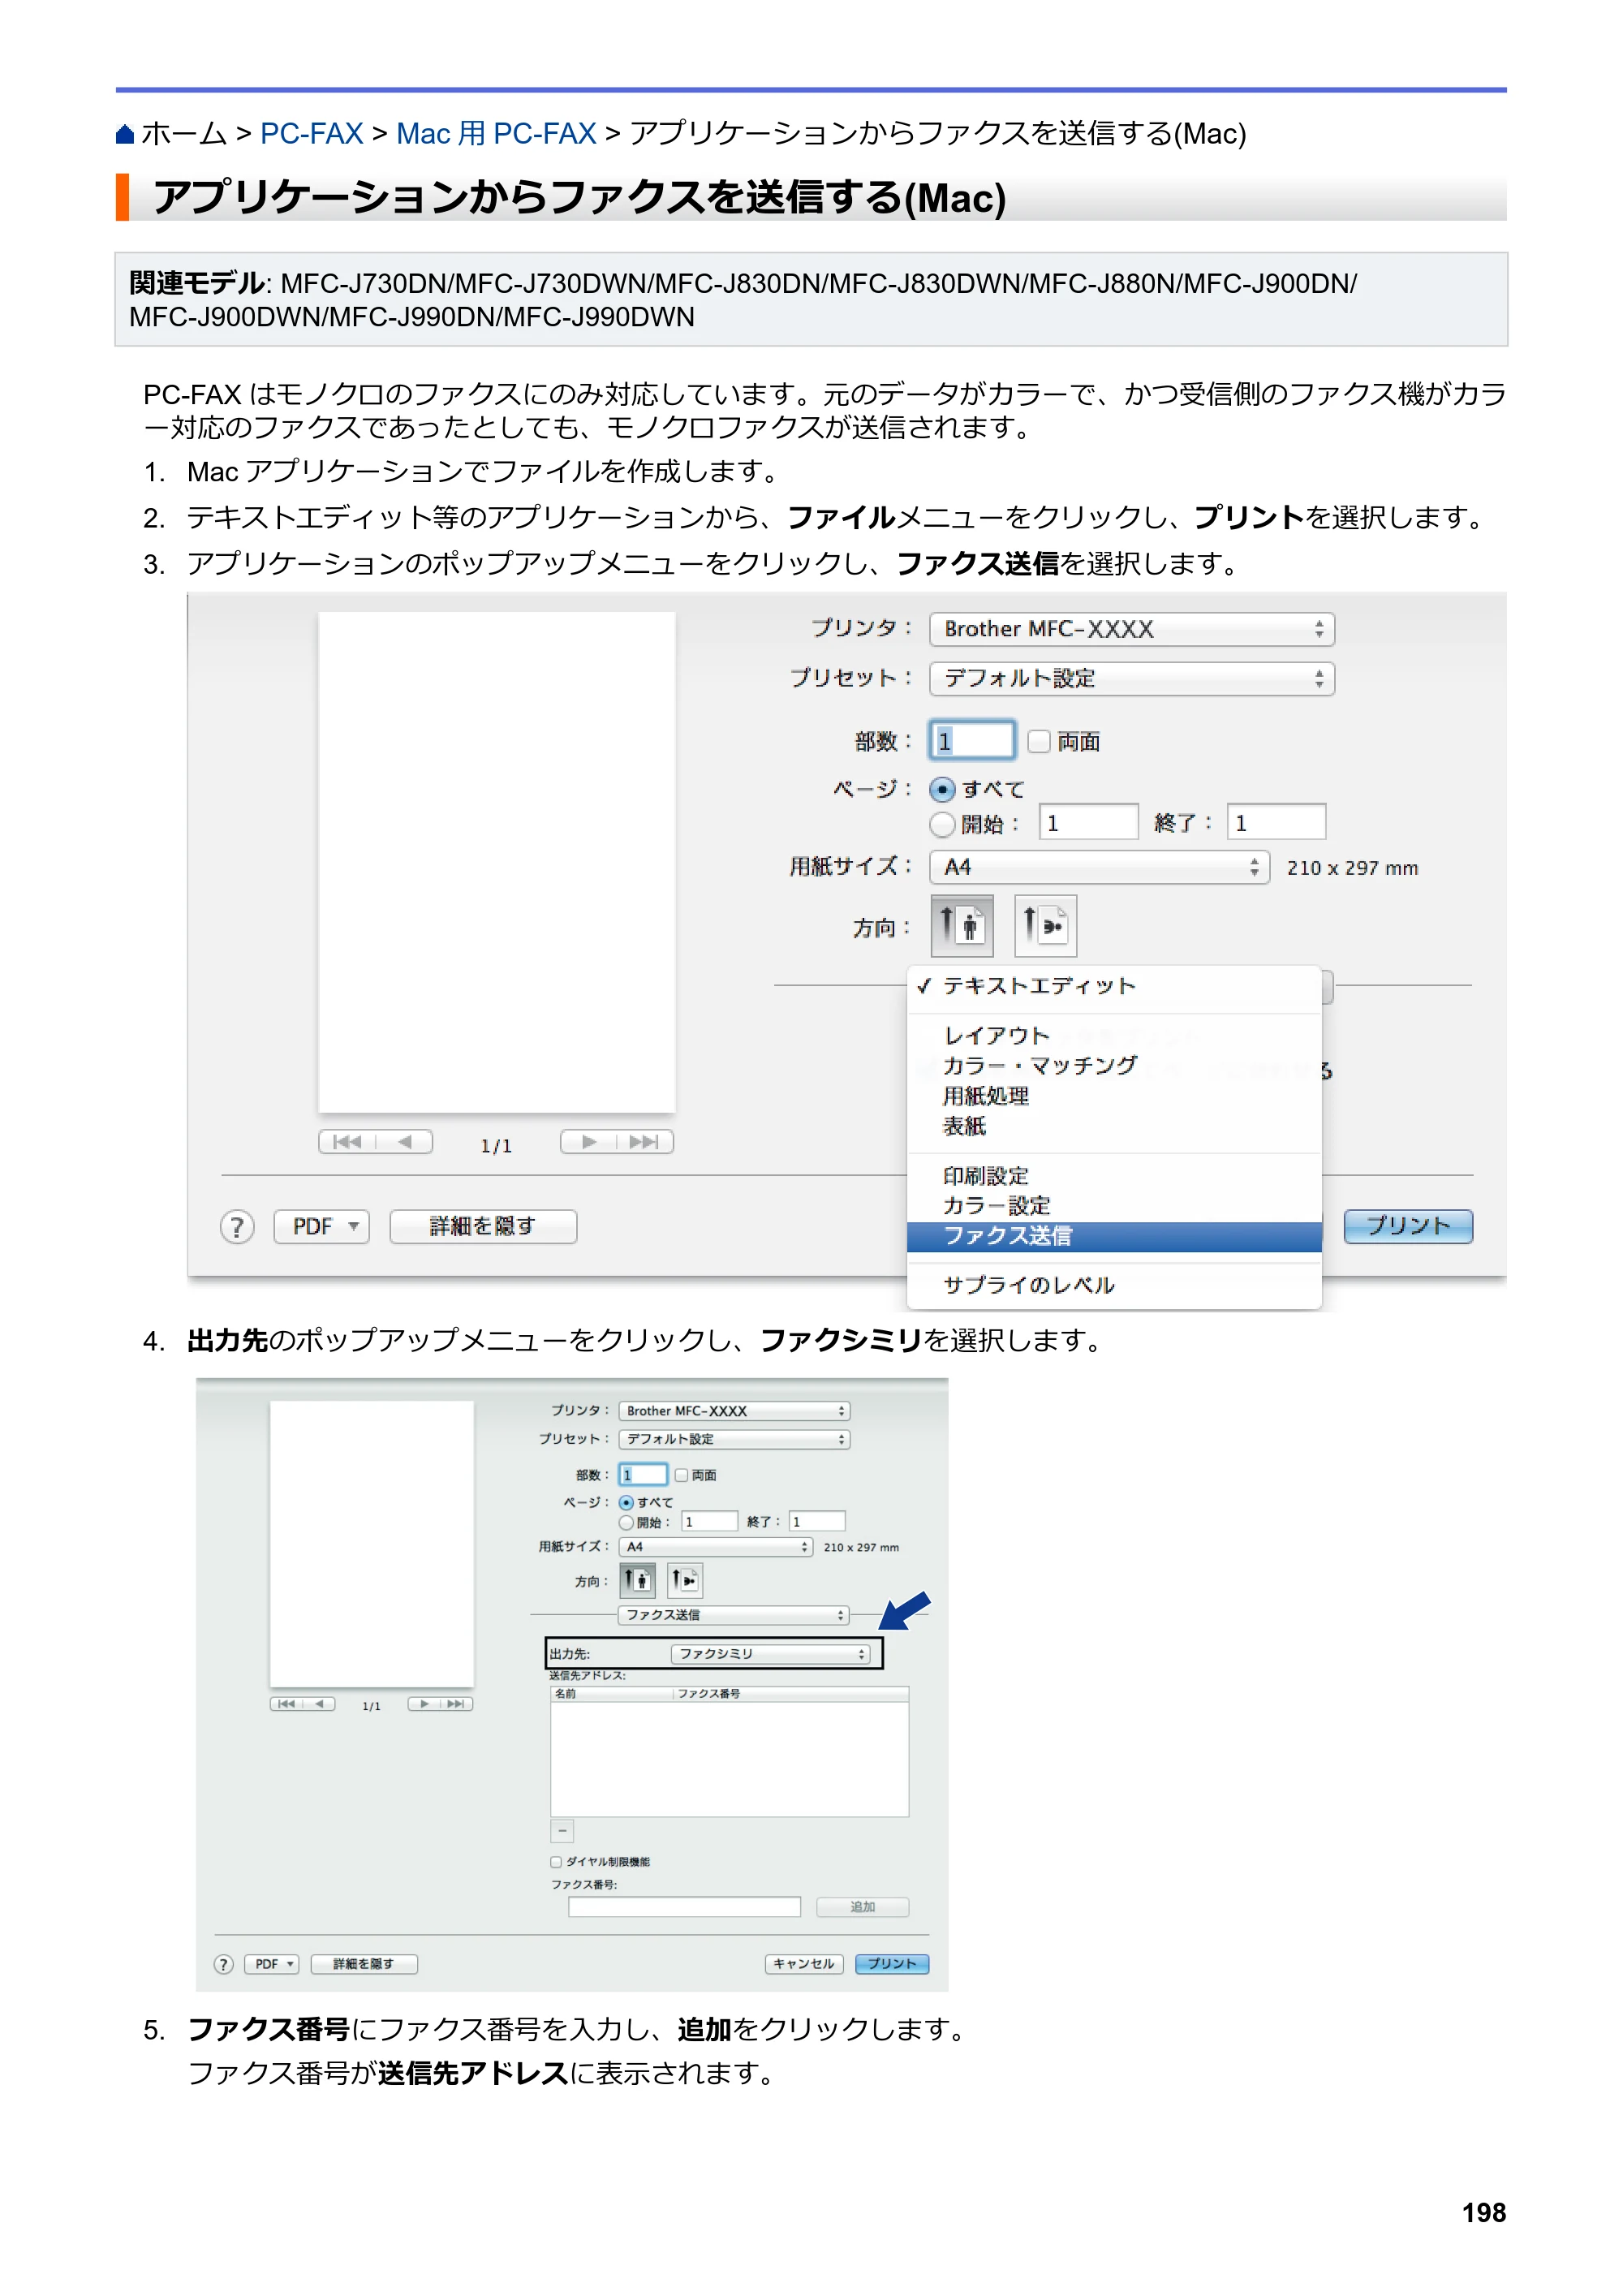Select the すべて pages radio in upper dialog
The width and height of the screenshot is (1623, 2296).
click(x=942, y=789)
